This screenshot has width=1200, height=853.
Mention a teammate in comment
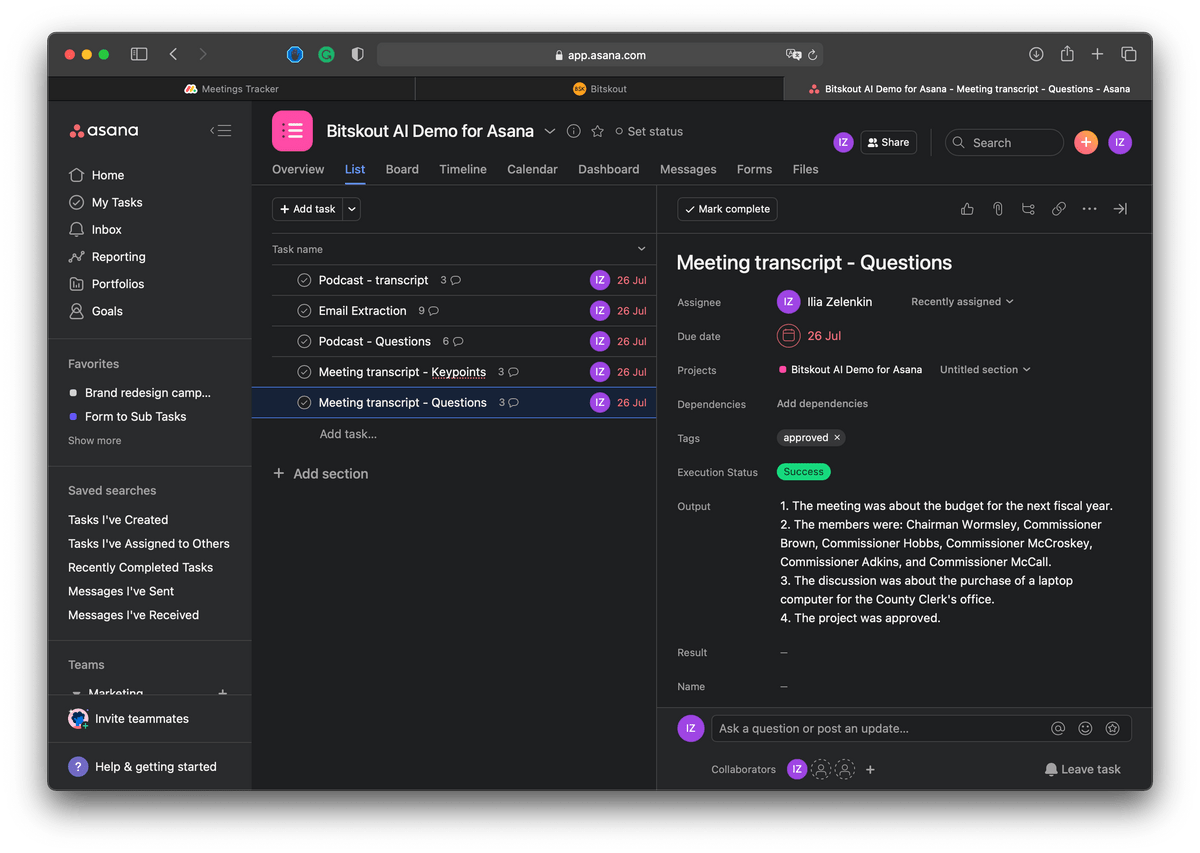click(1058, 729)
